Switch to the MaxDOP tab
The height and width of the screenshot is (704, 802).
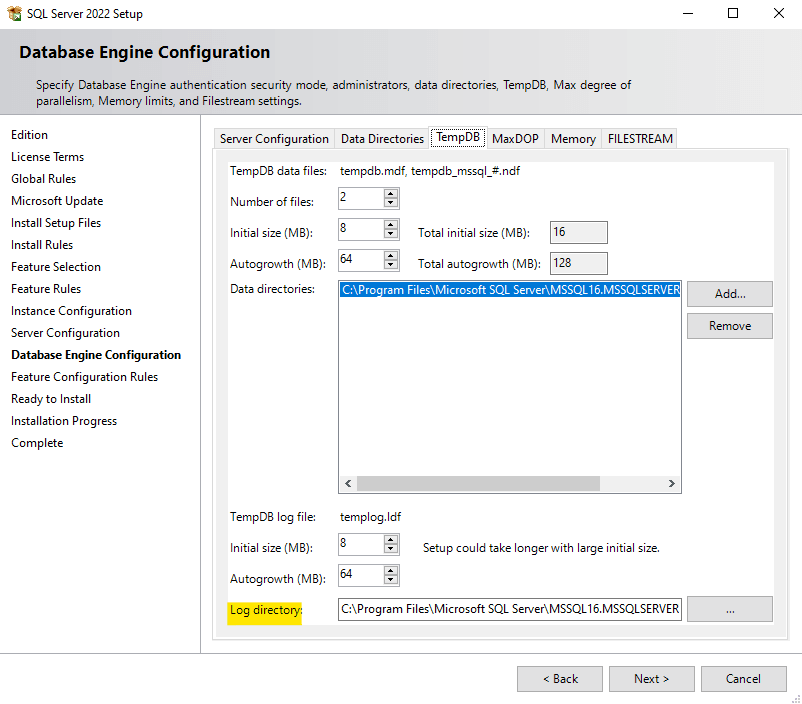[515, 139]
